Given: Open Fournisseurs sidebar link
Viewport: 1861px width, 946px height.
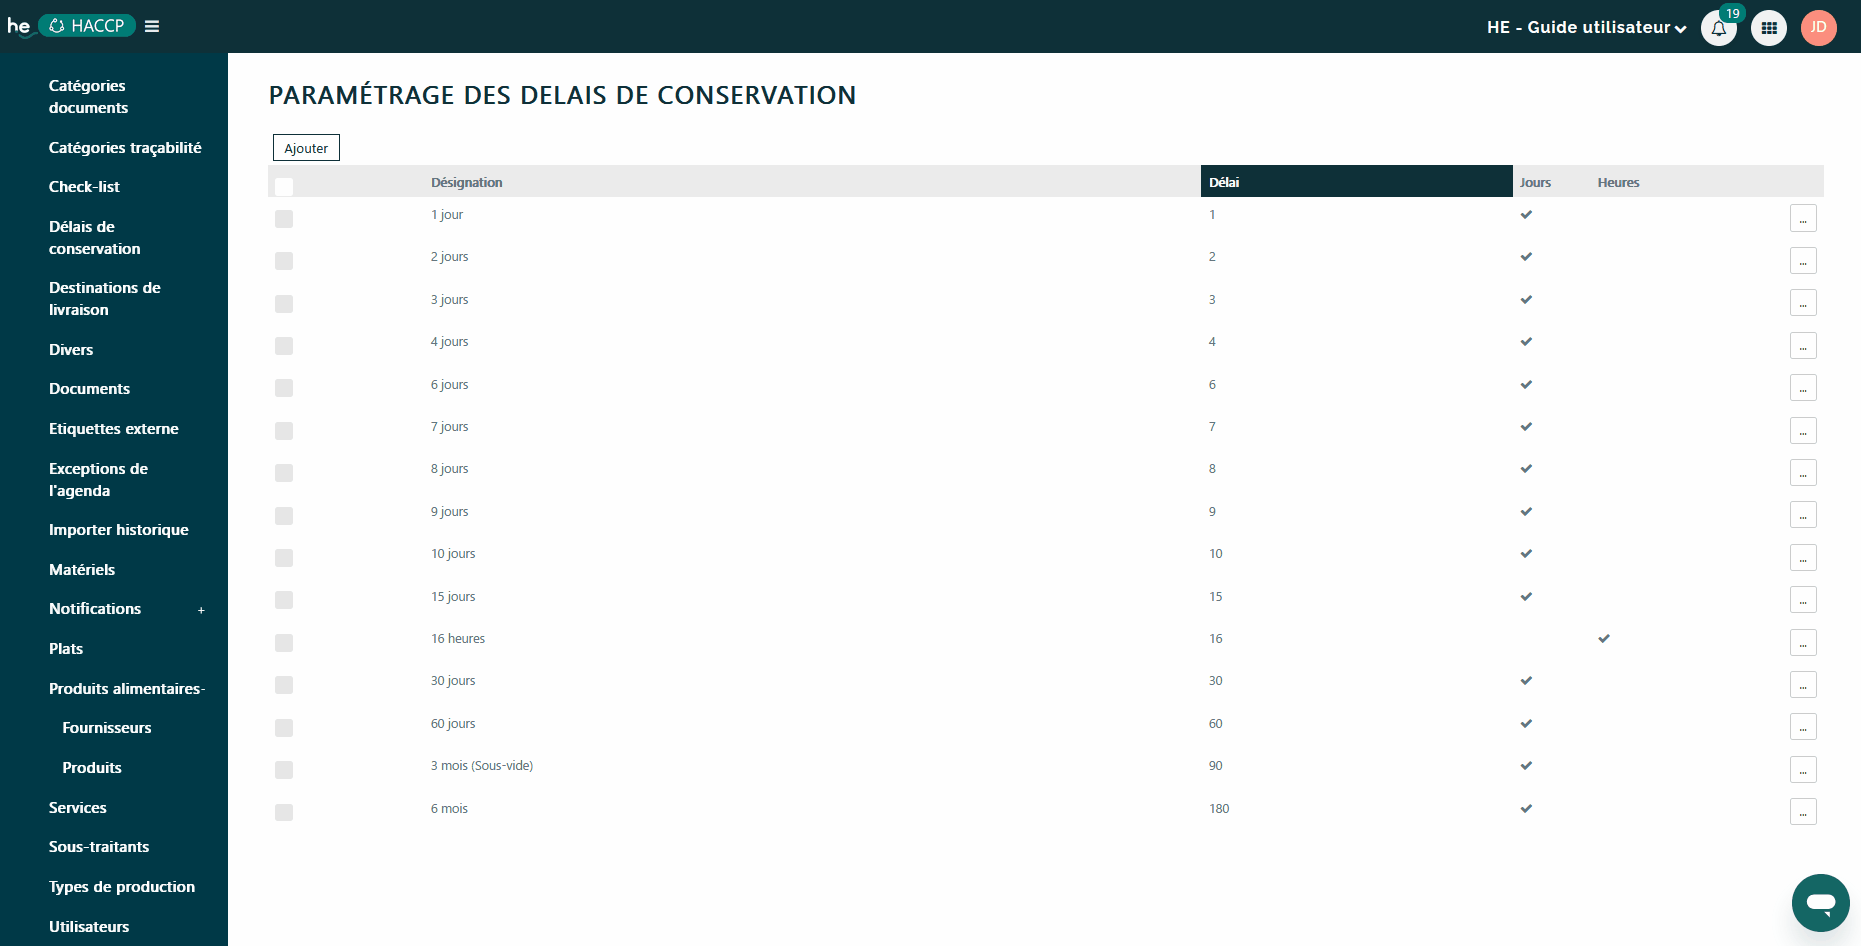Looking at the screenshot, I should point(107,728).
